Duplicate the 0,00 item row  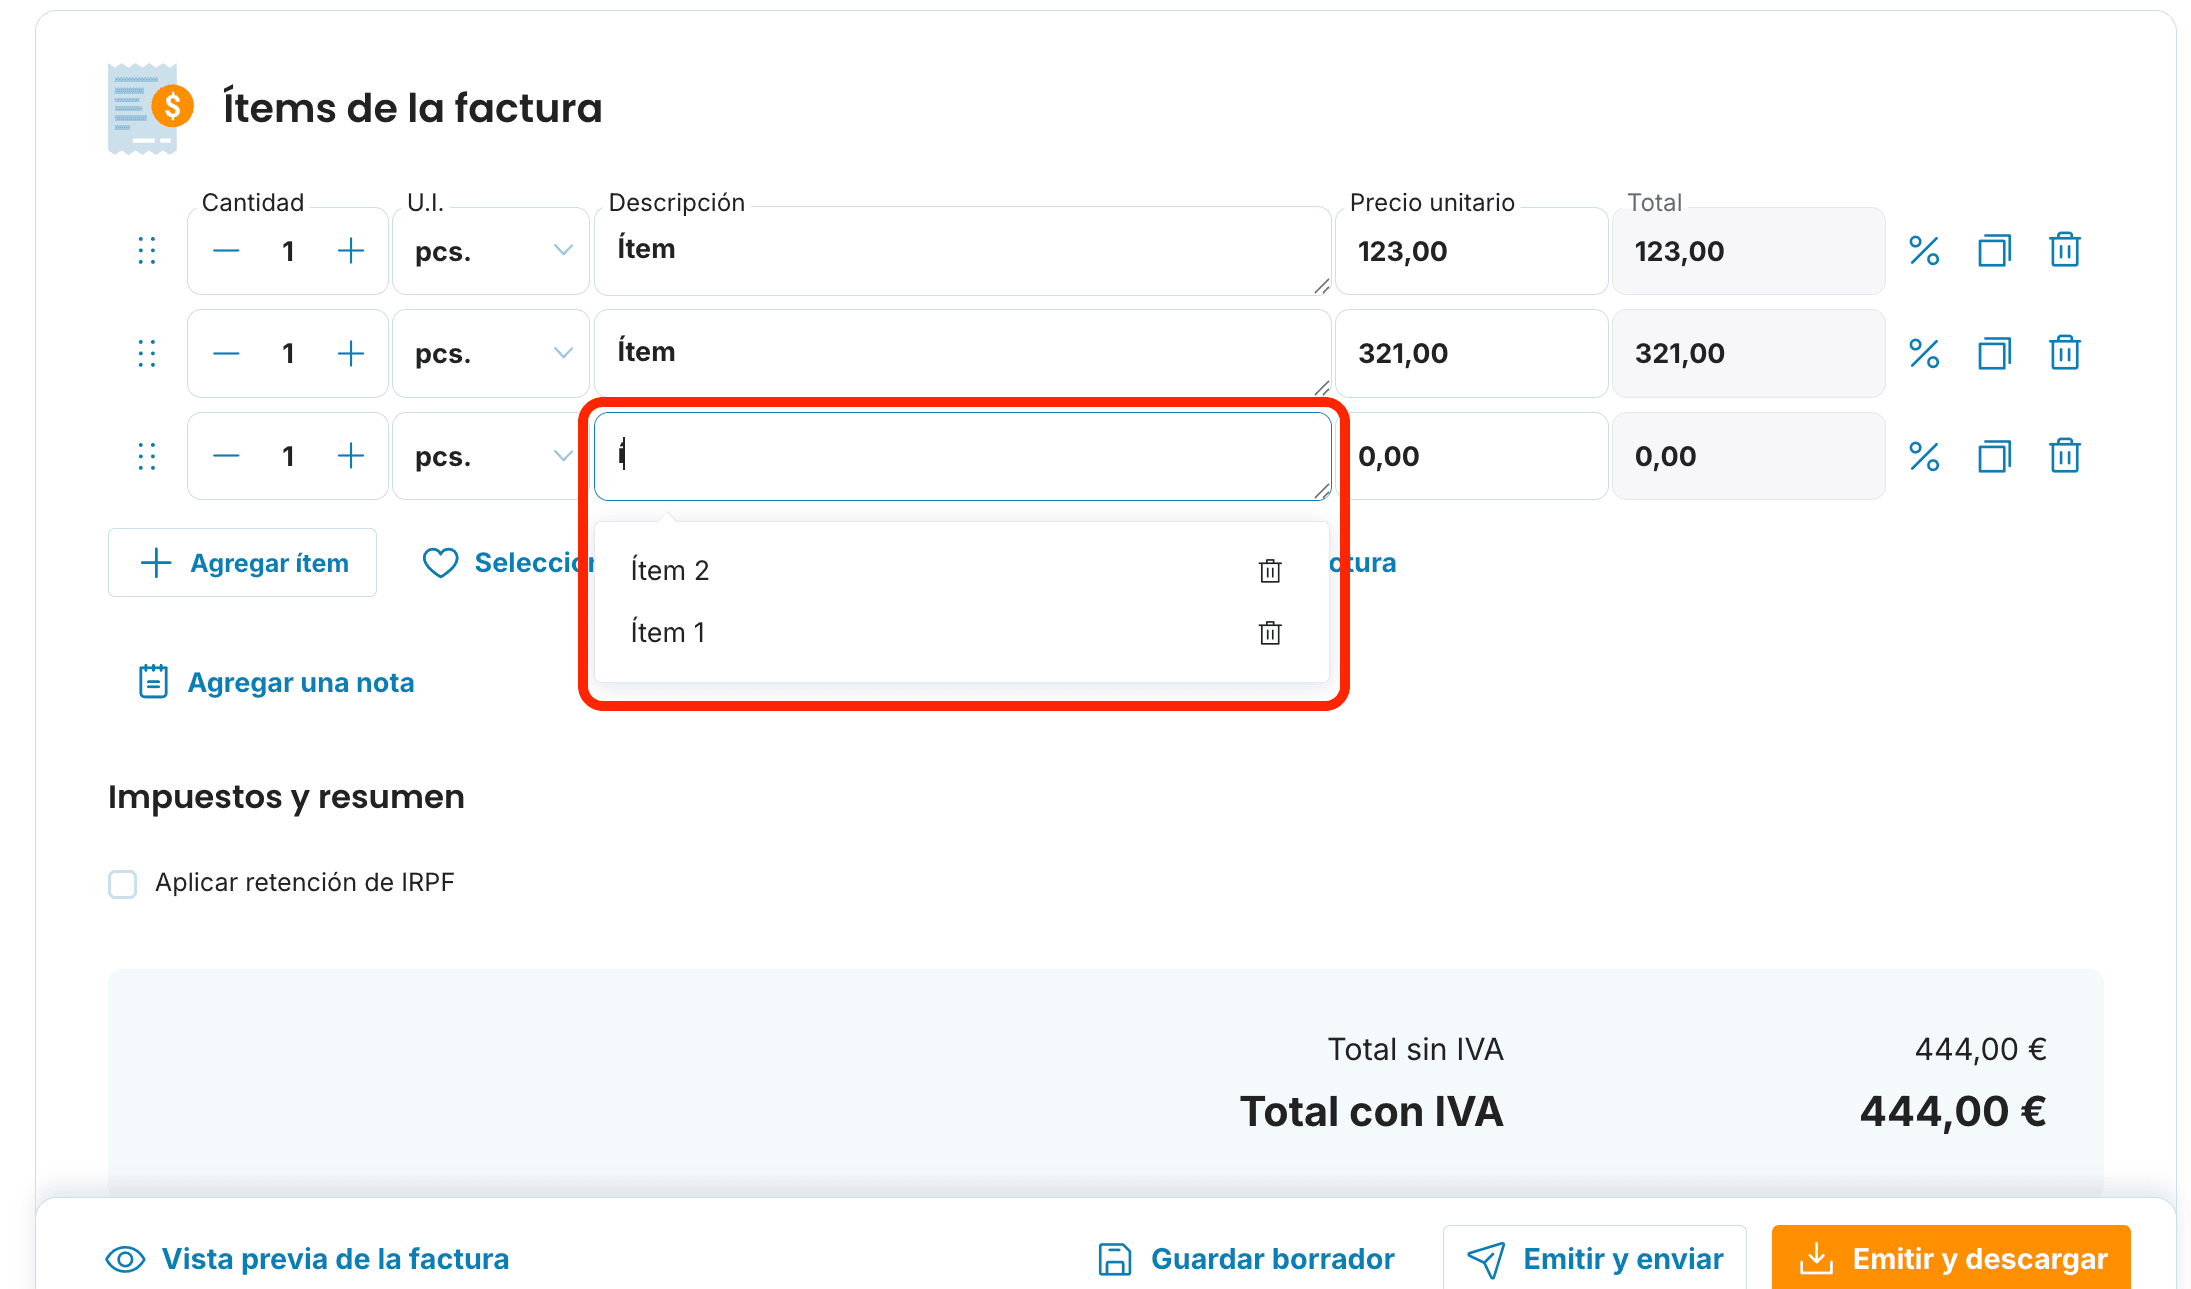click(1994, 456)
